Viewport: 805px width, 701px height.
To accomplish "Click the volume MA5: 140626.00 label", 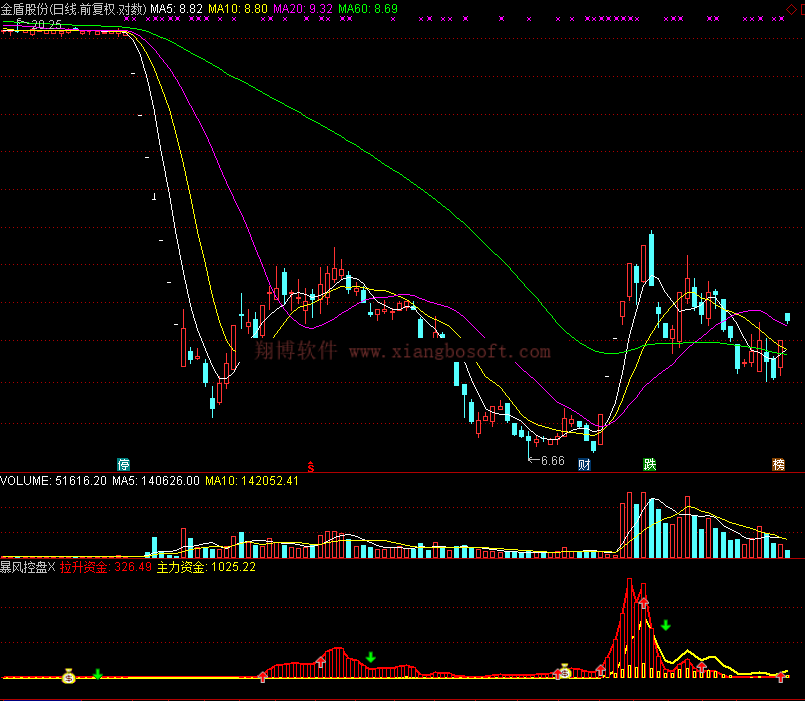I will (x=156, y=481).
